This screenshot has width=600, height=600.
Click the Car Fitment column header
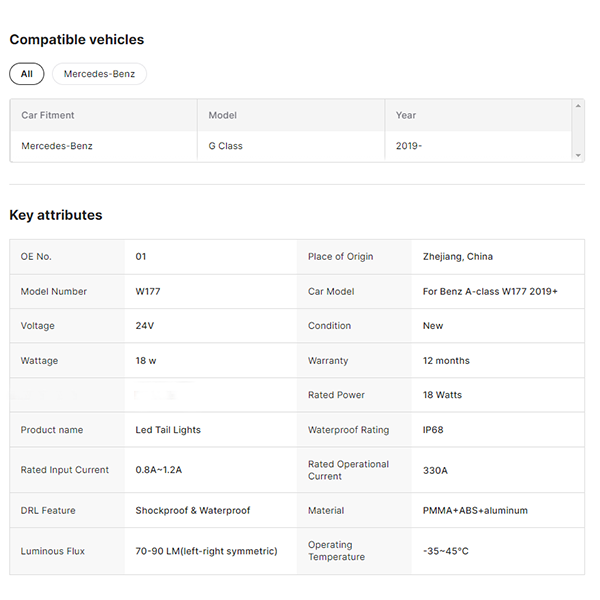pos(48,115)
